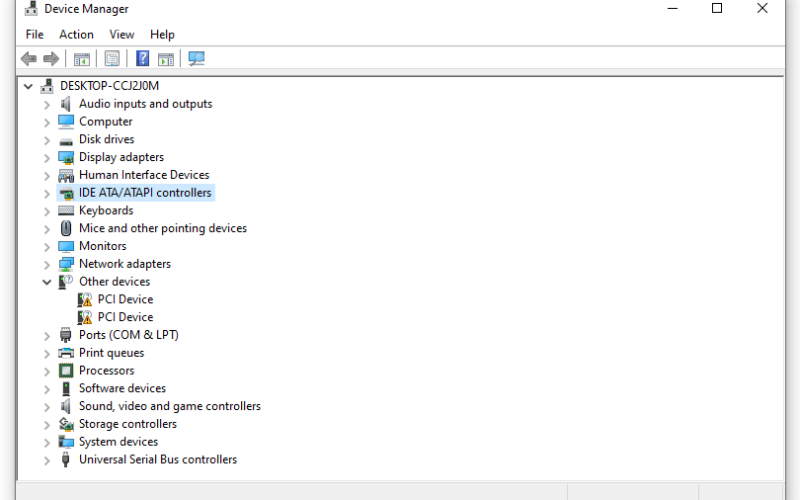Select the Processors label
Viewport: 800px width, 500px height.
click(107, 371)
